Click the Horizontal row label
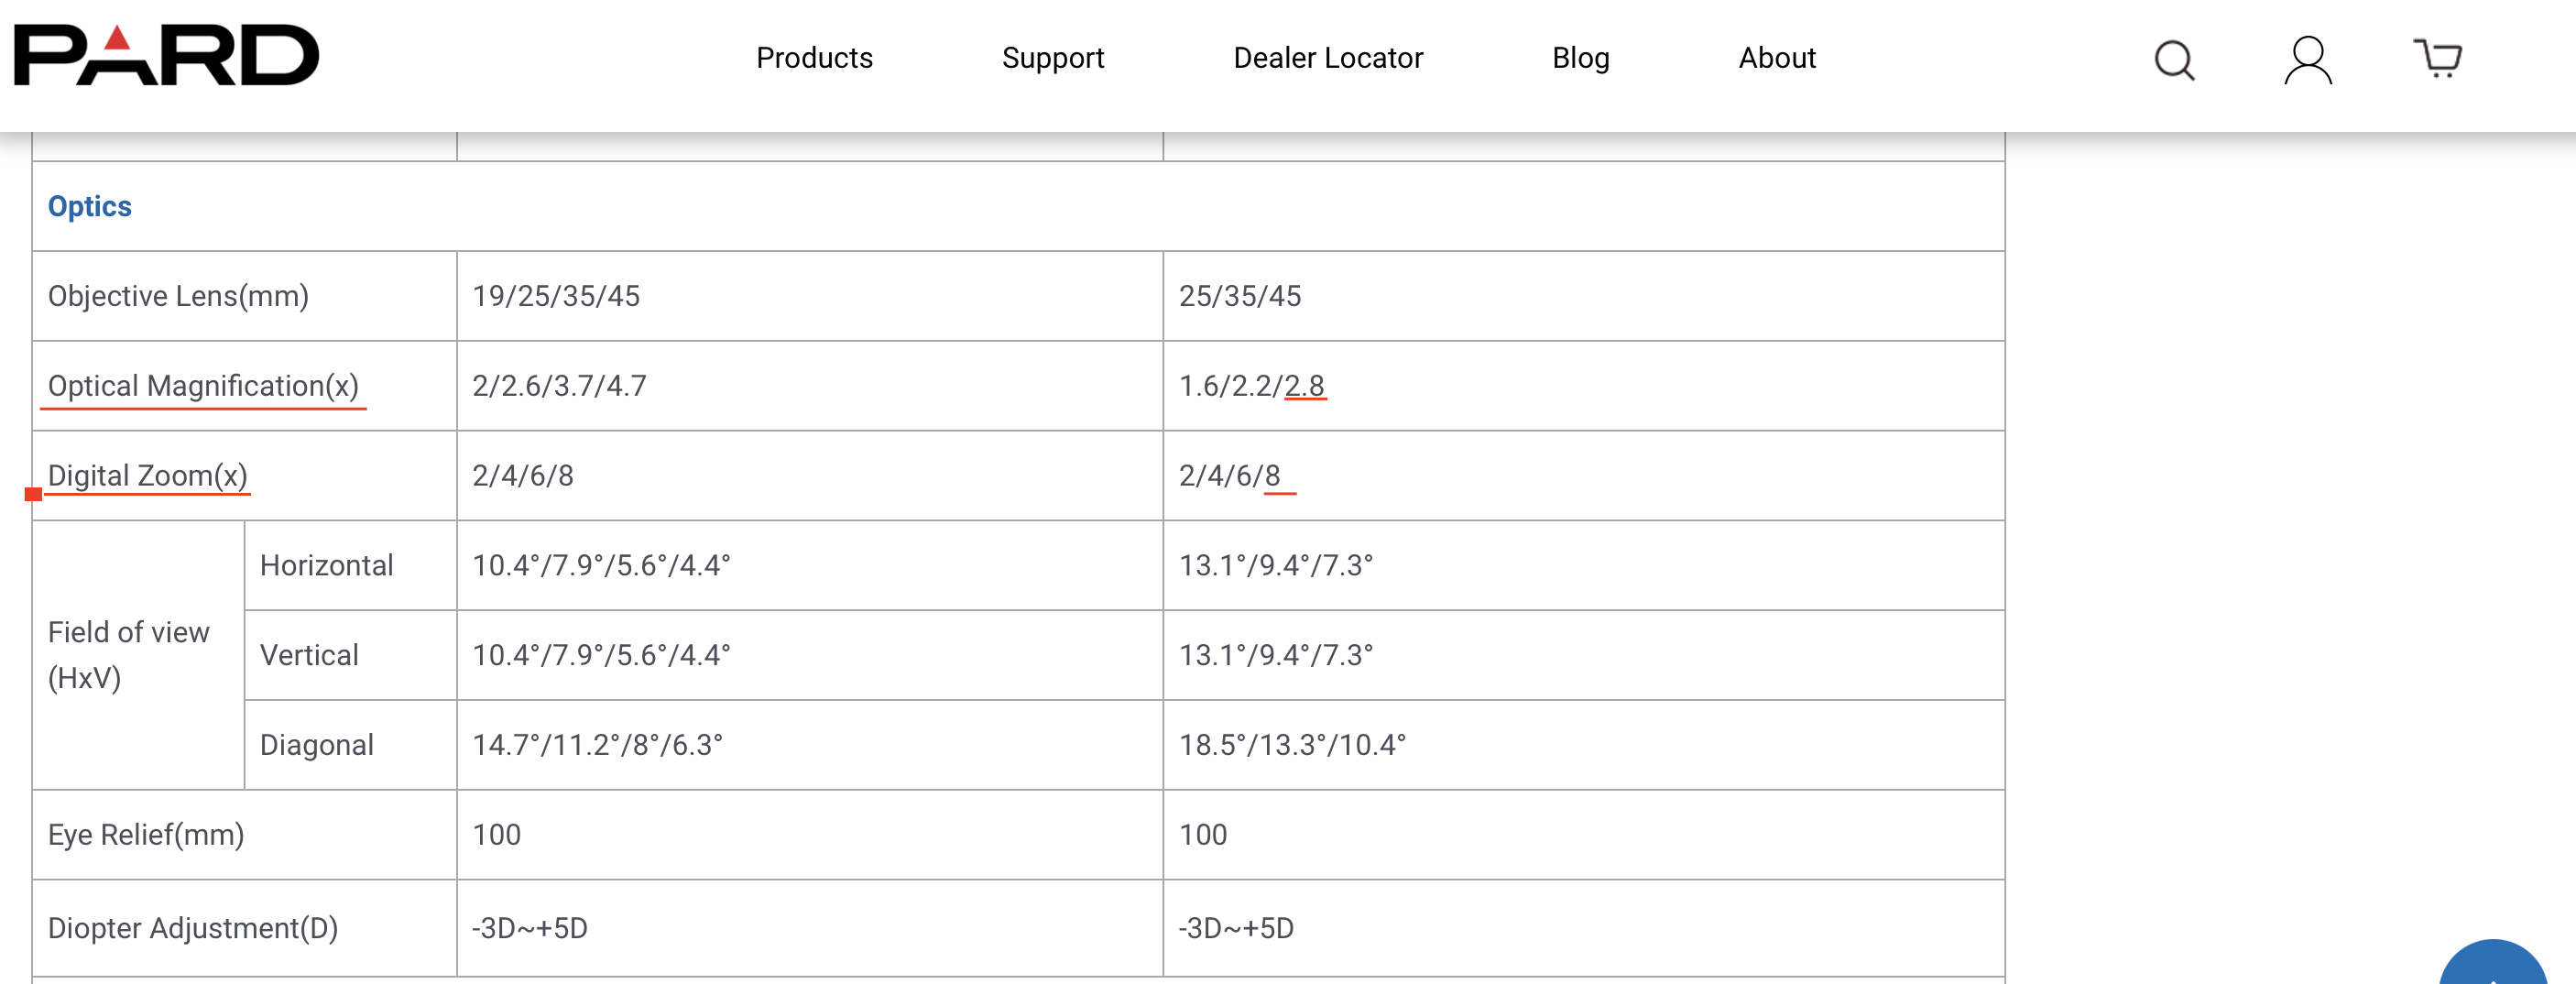The image size is (2576, 984). tap(326, 566)
